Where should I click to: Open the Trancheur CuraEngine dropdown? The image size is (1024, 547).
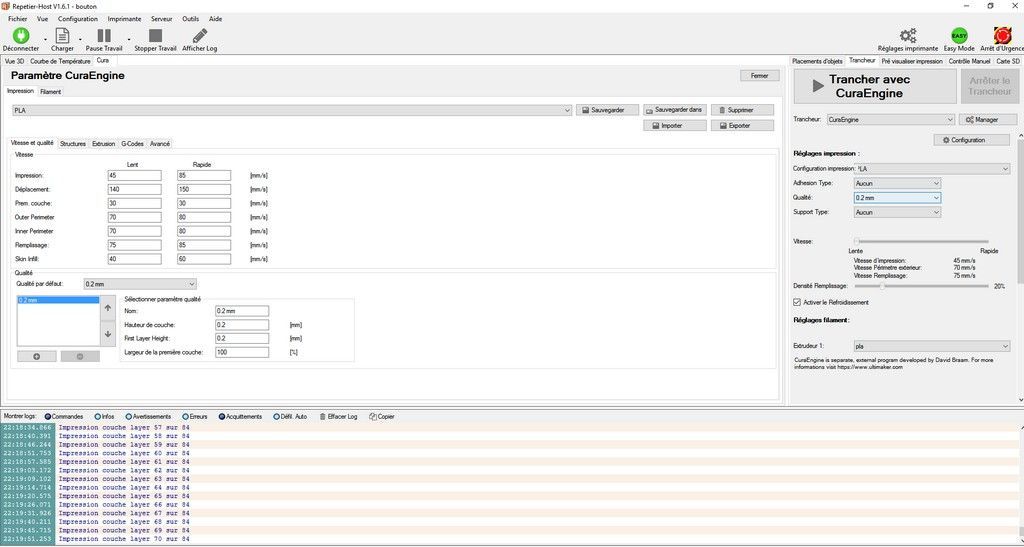(x=891, y=119)
